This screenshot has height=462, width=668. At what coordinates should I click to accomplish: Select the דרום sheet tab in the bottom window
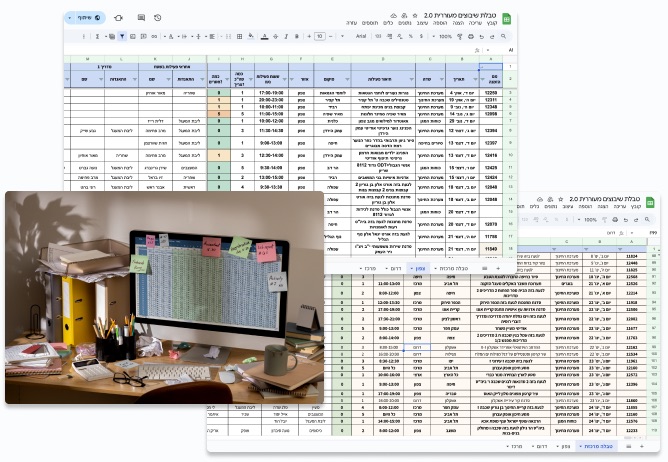coord(539,446)
